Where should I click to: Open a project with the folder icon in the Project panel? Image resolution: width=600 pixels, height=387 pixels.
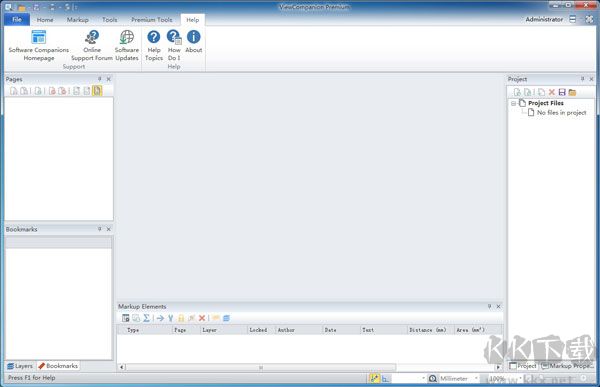coord(572,92)
